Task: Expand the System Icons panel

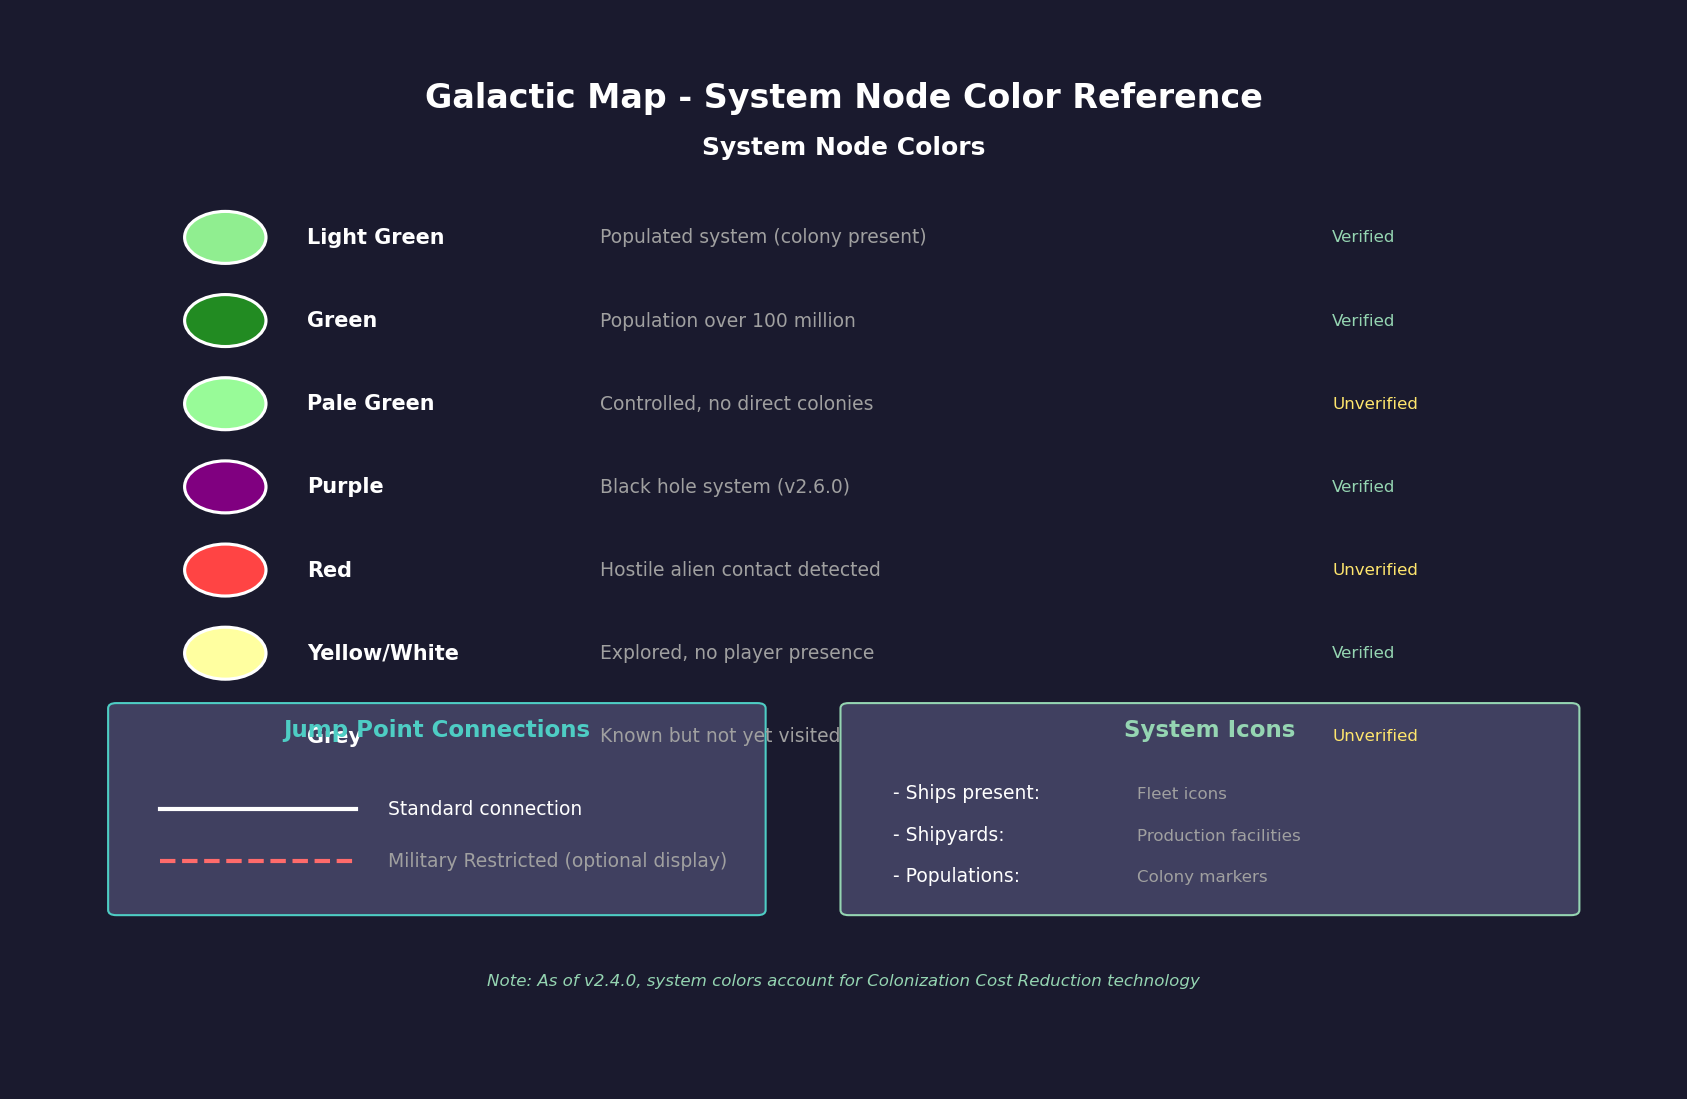Action: (x=1209, y=729)
